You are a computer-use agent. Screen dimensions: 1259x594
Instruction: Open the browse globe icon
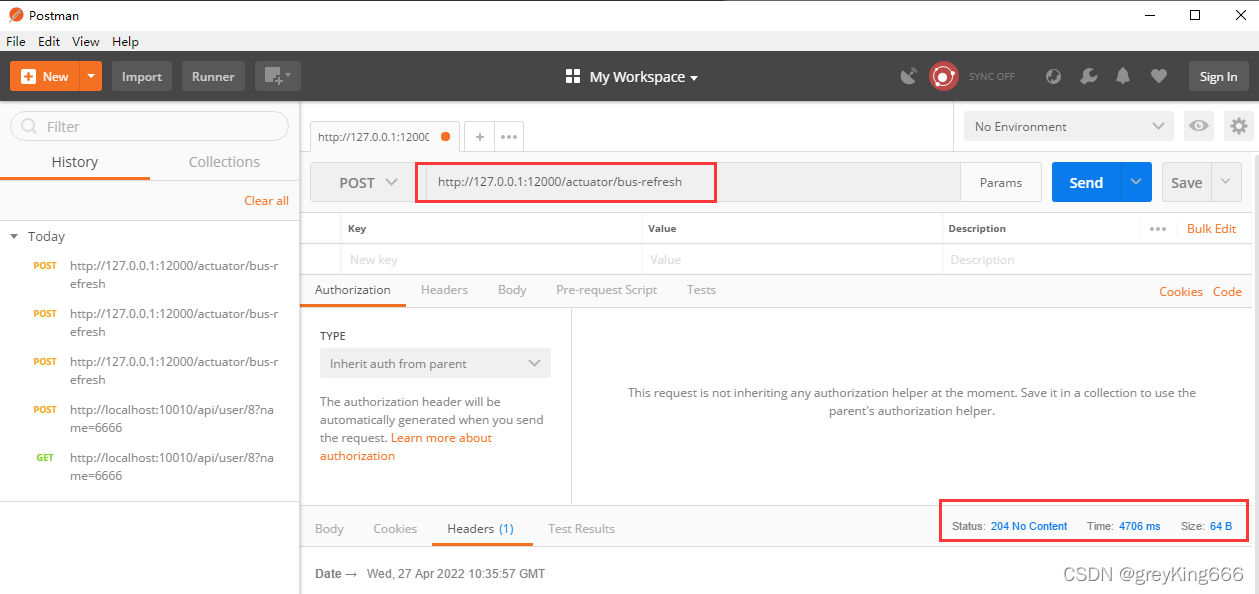coord(1053,76)
